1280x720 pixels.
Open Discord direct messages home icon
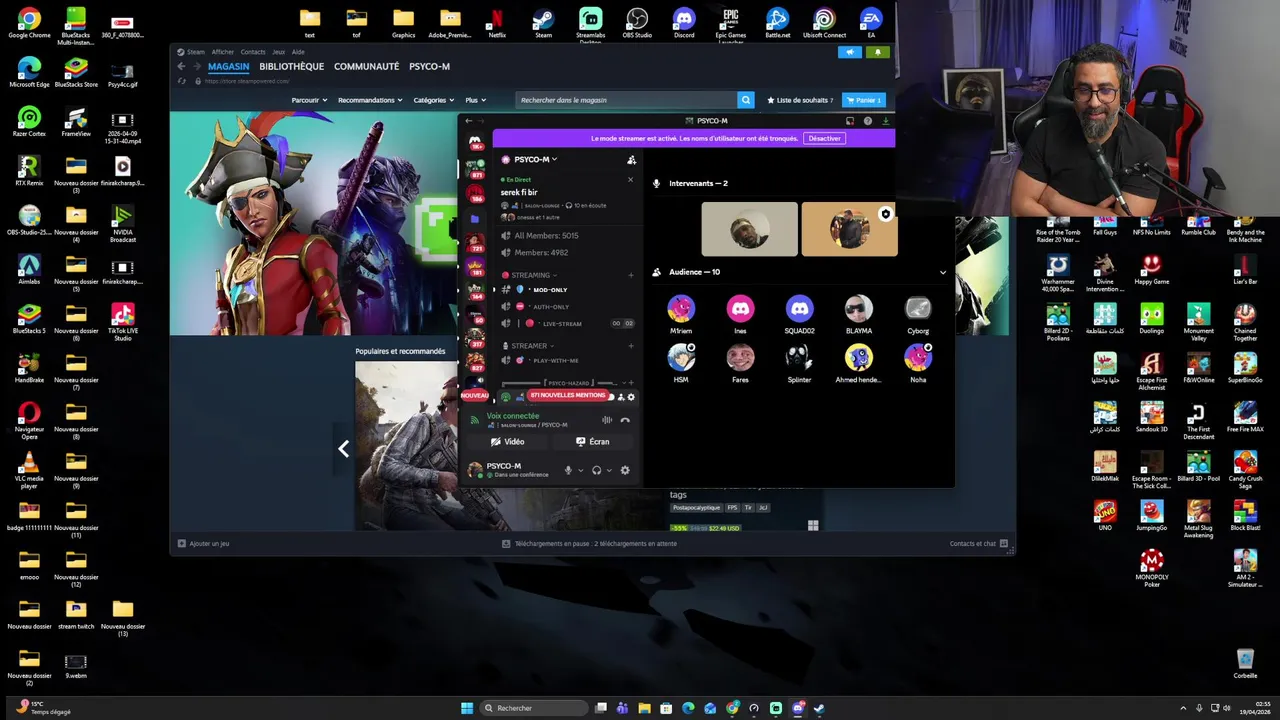pos(475,142)
